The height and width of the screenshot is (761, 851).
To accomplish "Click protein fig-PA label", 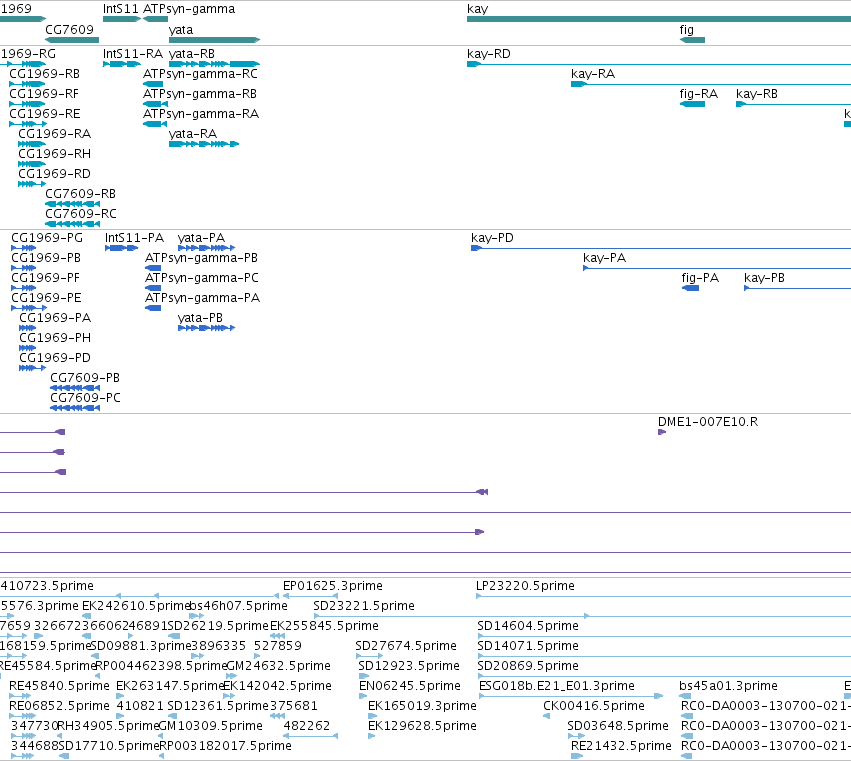I will coord(700,278).
